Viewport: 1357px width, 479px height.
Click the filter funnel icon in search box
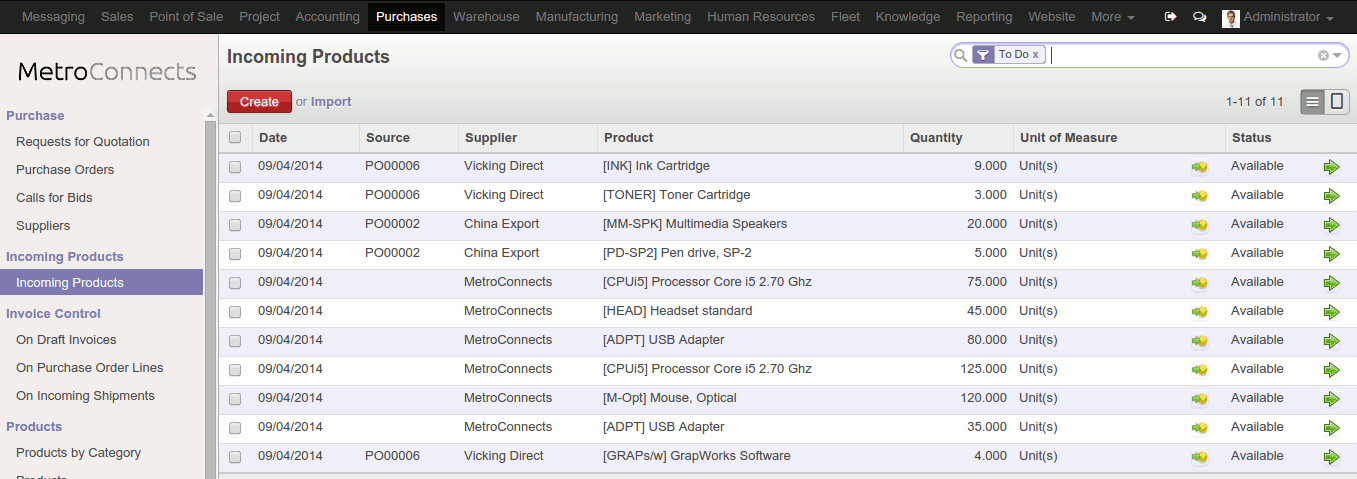coord(984,55)
